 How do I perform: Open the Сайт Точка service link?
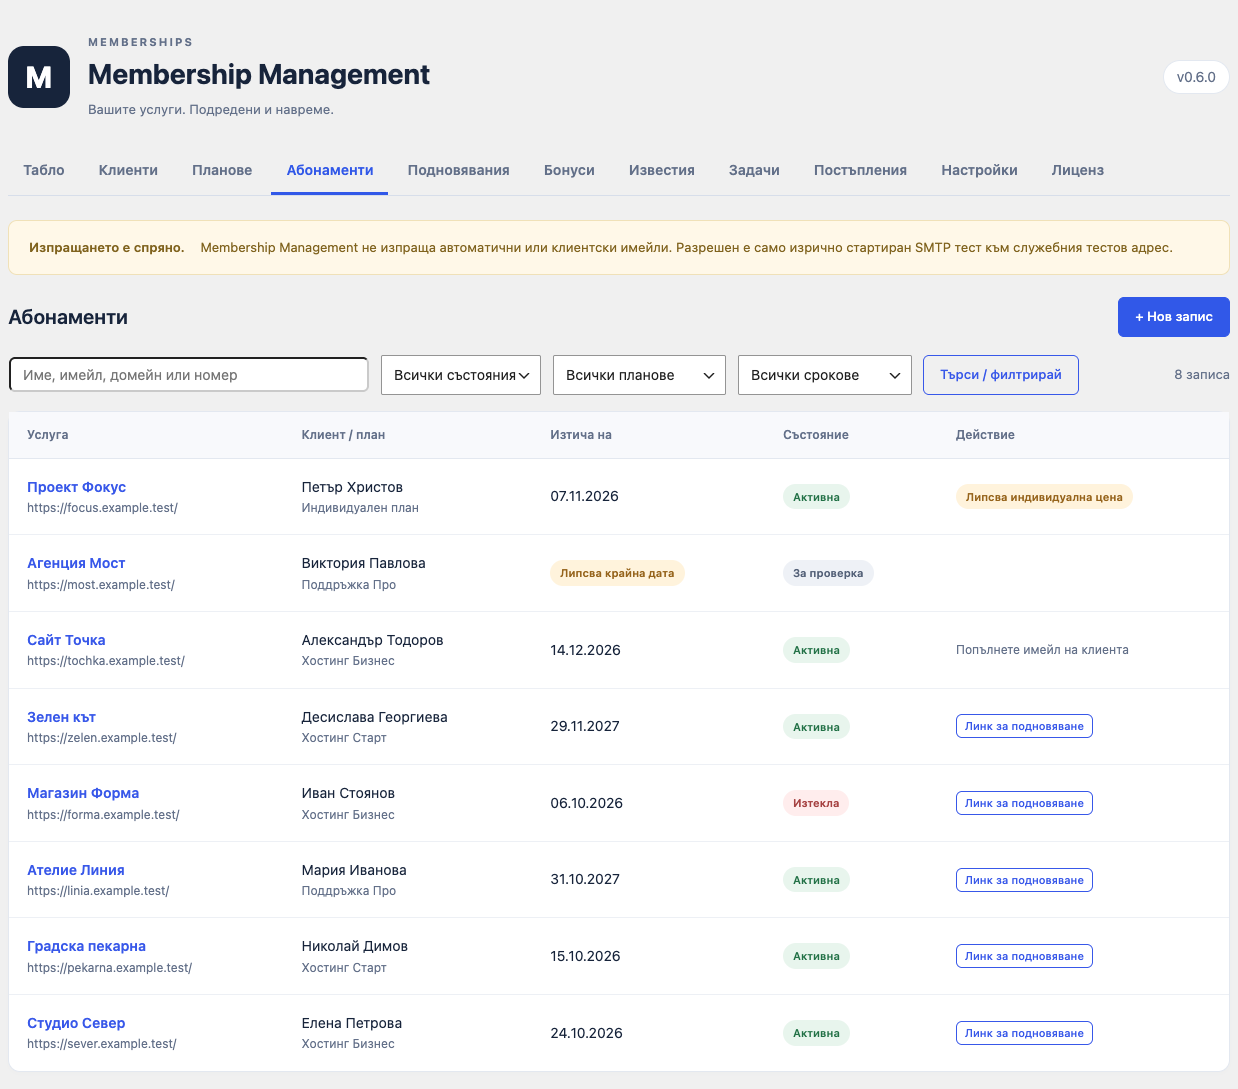(x=66, y=640)
